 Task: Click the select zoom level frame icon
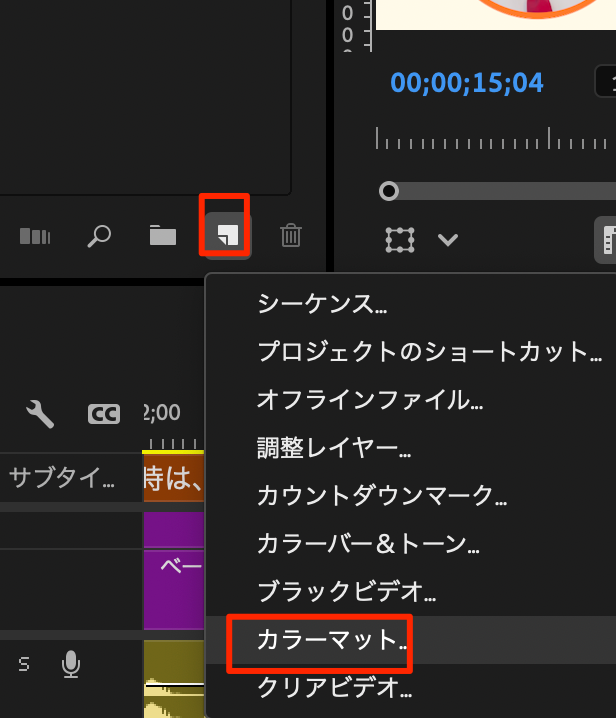(x=400, y=239)
